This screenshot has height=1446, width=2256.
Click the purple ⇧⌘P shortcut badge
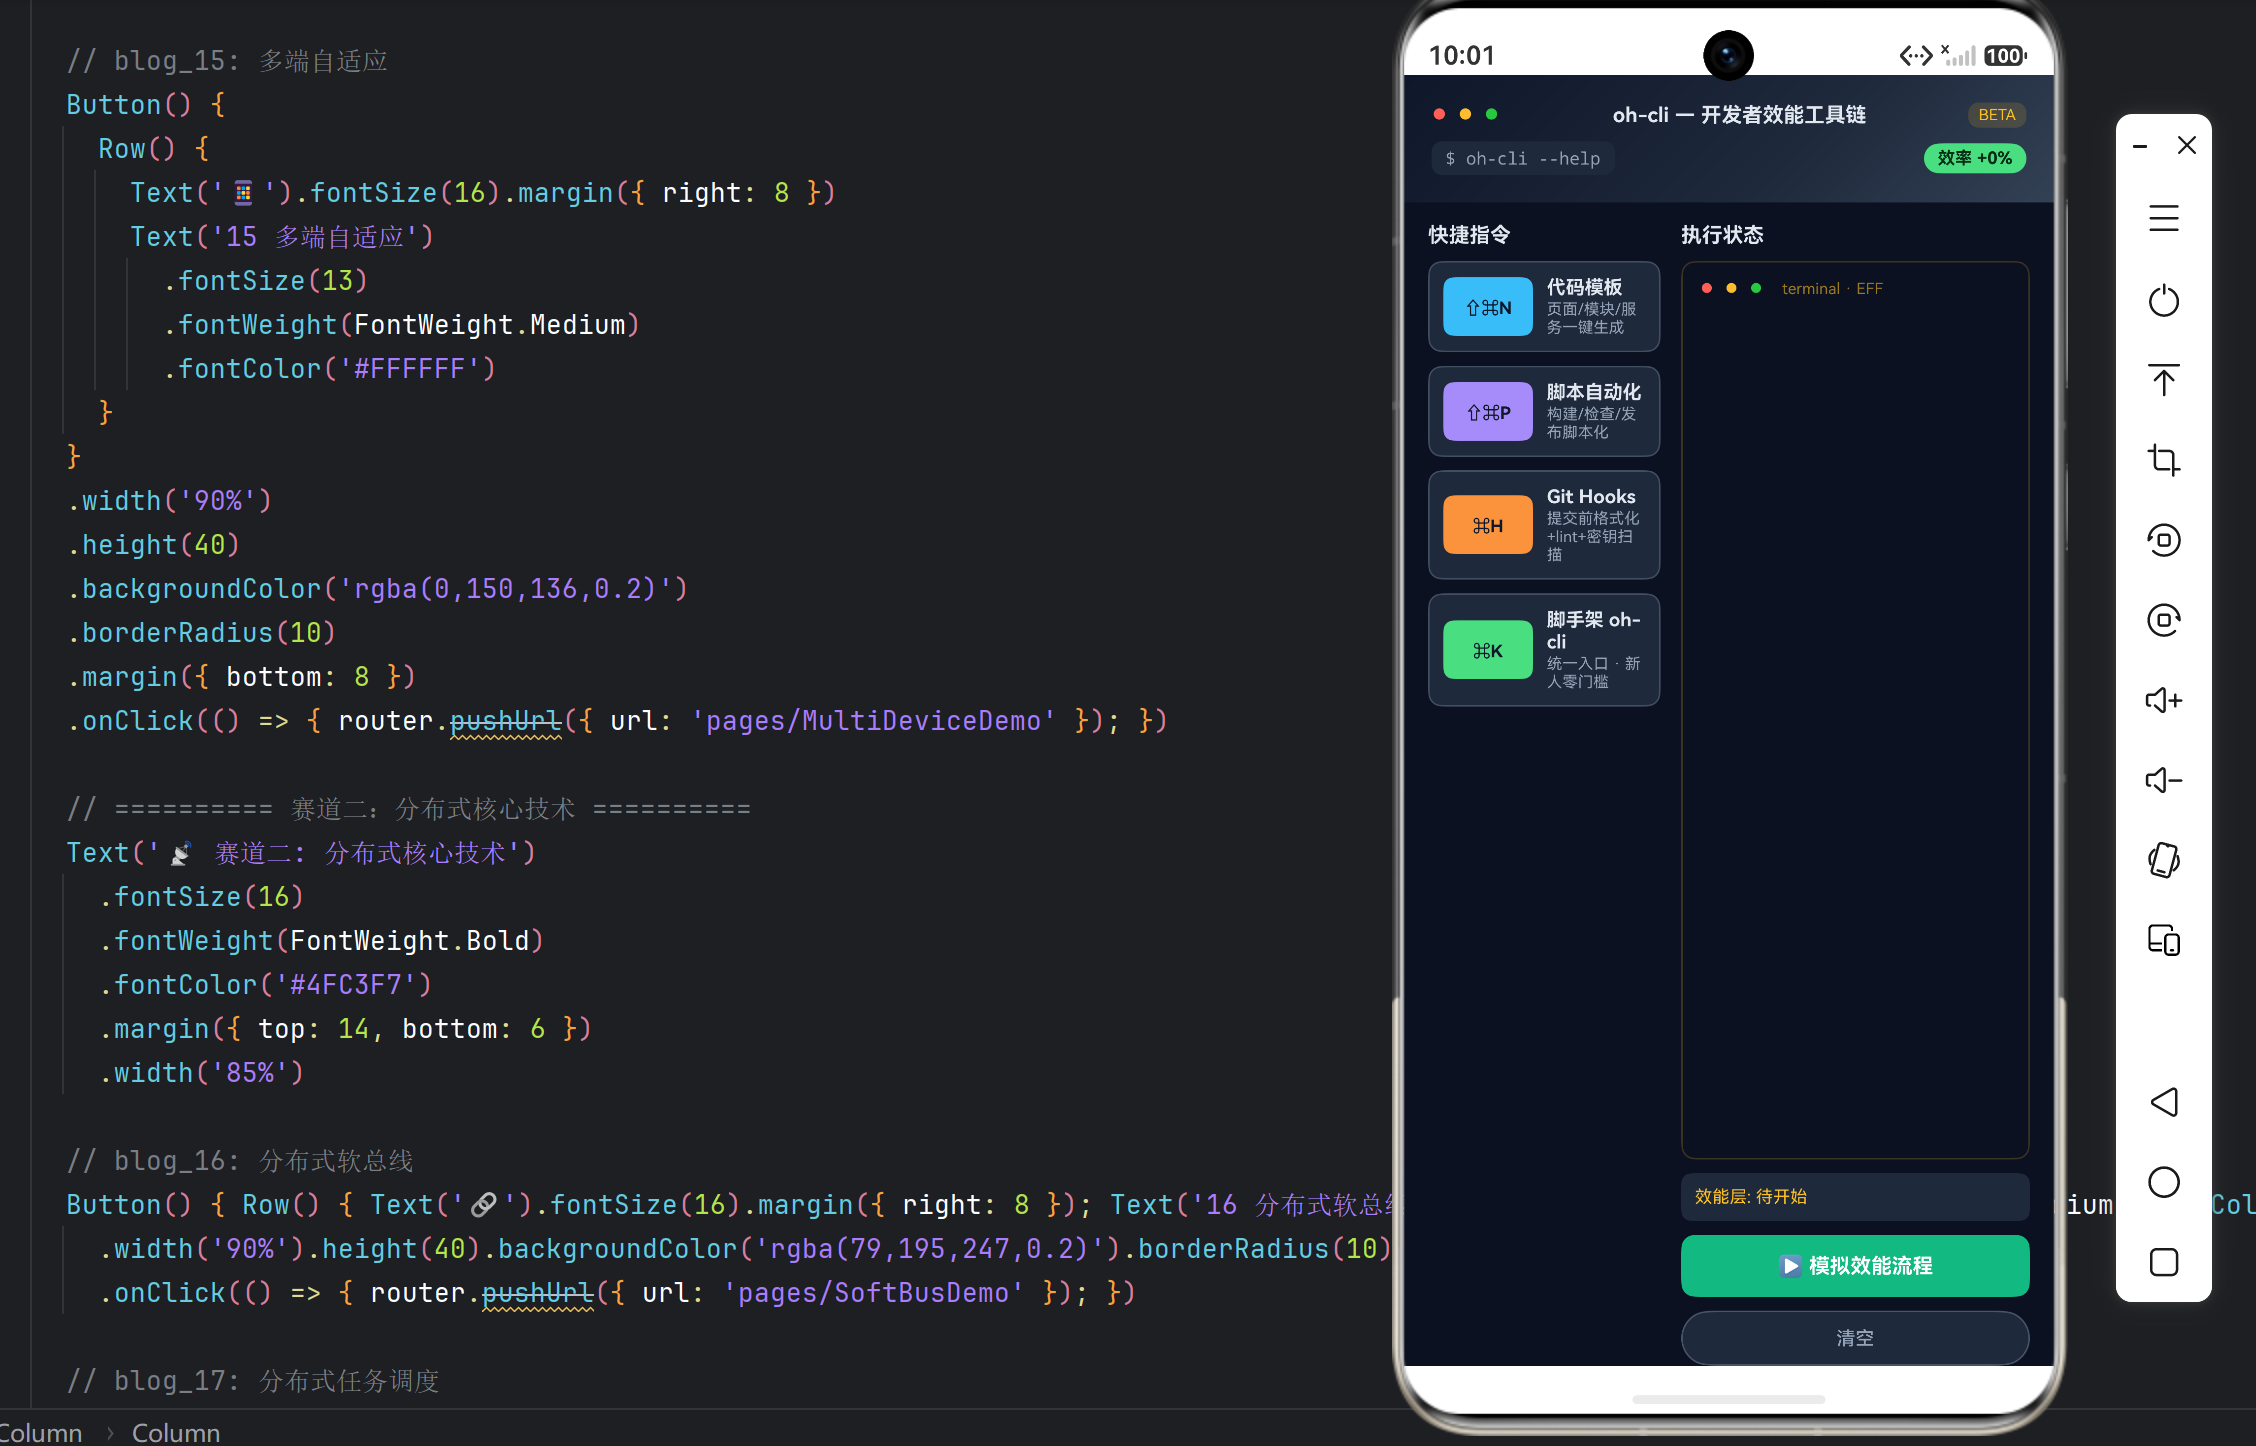pyautogui.click(x=1488, y=412)
